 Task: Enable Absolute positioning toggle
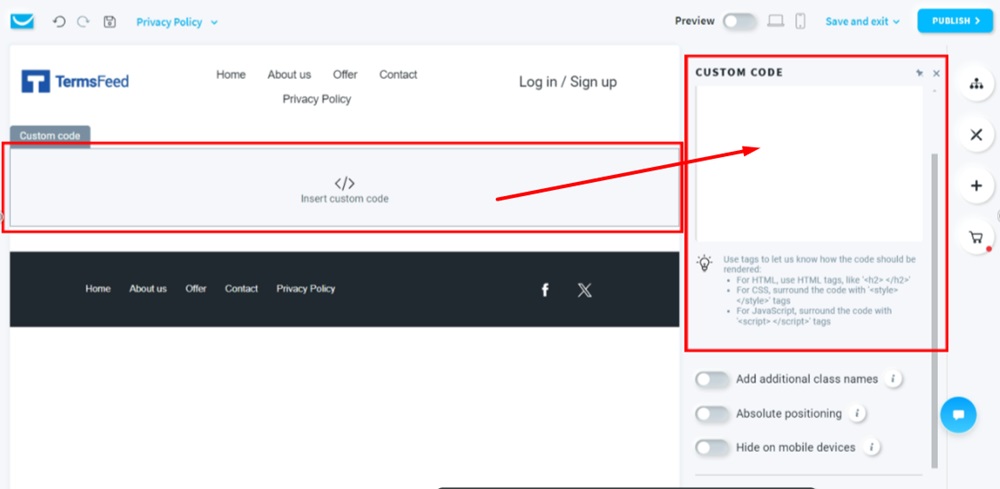712,414
